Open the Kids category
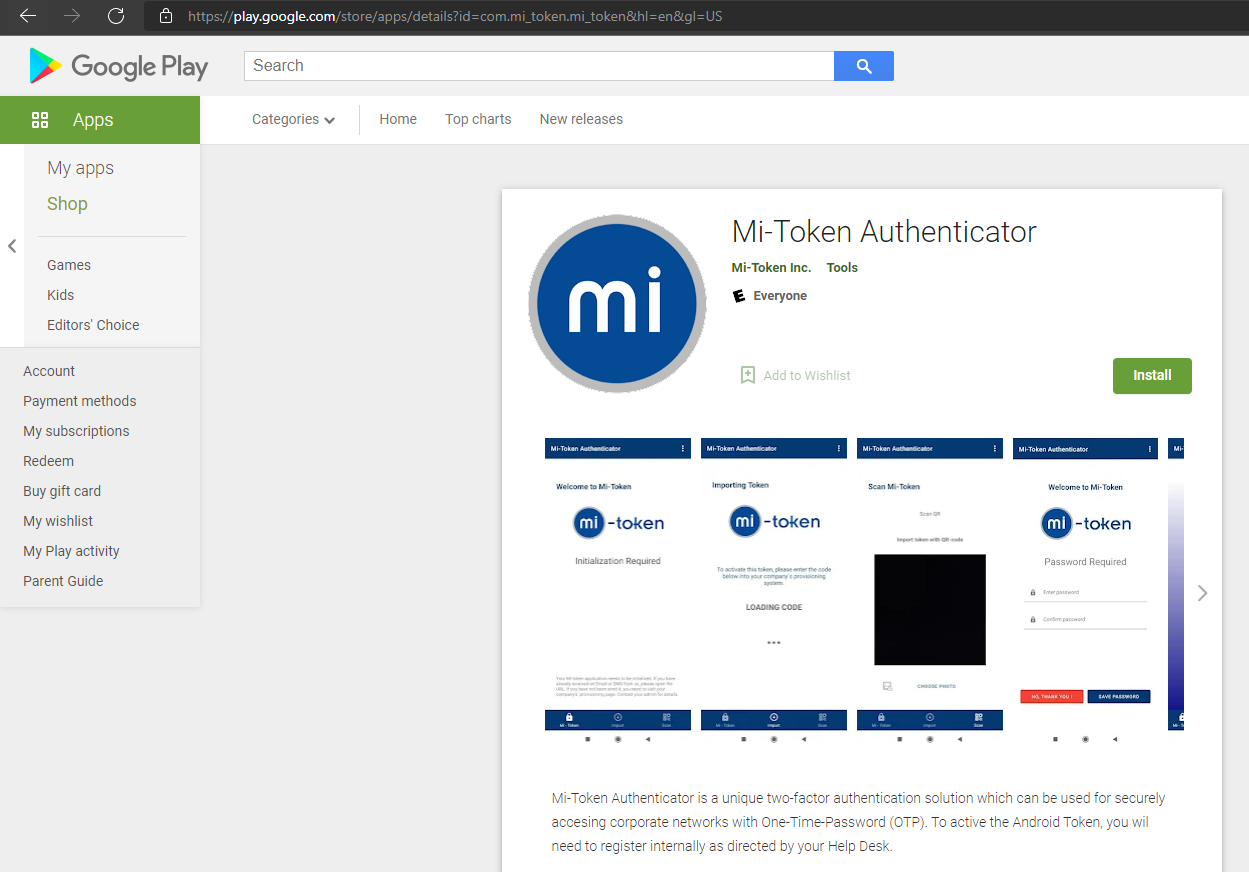The width and height of the screenshot is (1249, 872). [61, 295]
